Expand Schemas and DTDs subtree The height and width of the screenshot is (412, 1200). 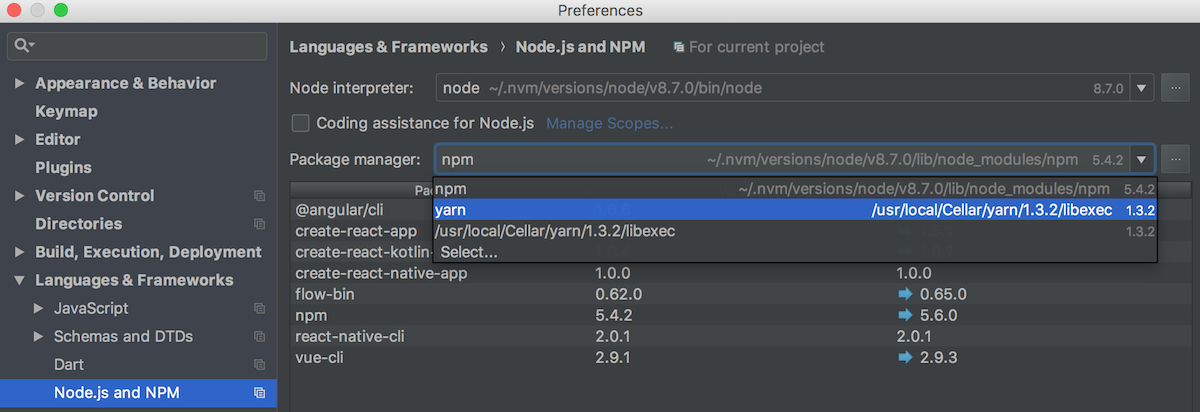tap(39, 336)
